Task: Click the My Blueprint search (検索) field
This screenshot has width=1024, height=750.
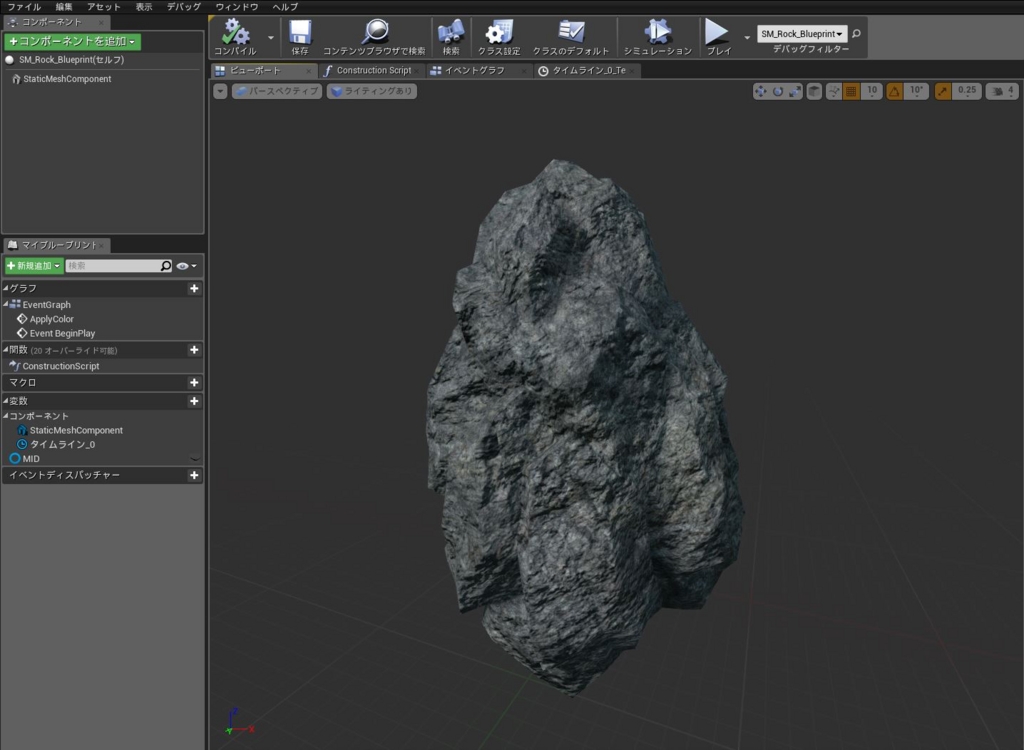Action: pos(112,266)
